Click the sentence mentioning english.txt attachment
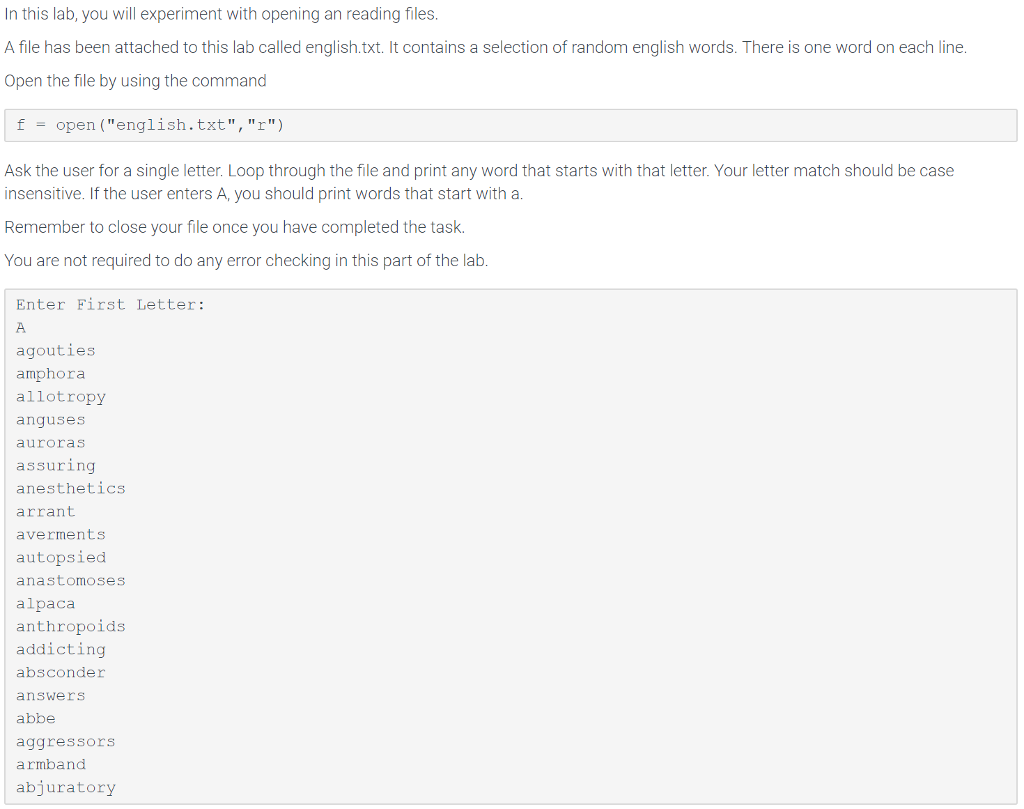The width and height of the screenshot is (1024, 809). click(x=485, y=48)
